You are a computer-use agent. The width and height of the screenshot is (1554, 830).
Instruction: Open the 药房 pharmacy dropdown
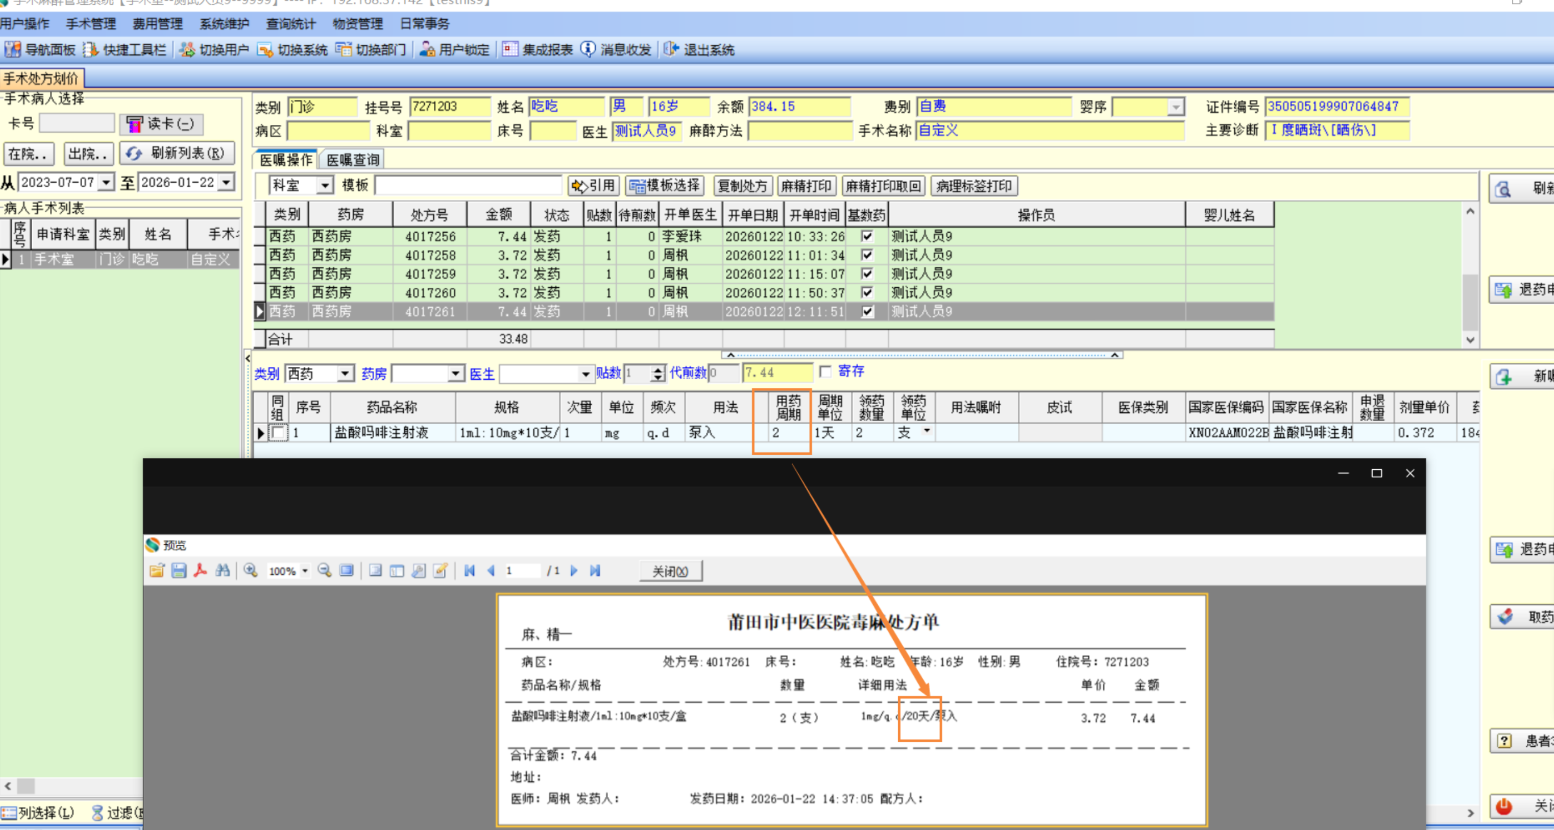point(456,374)
